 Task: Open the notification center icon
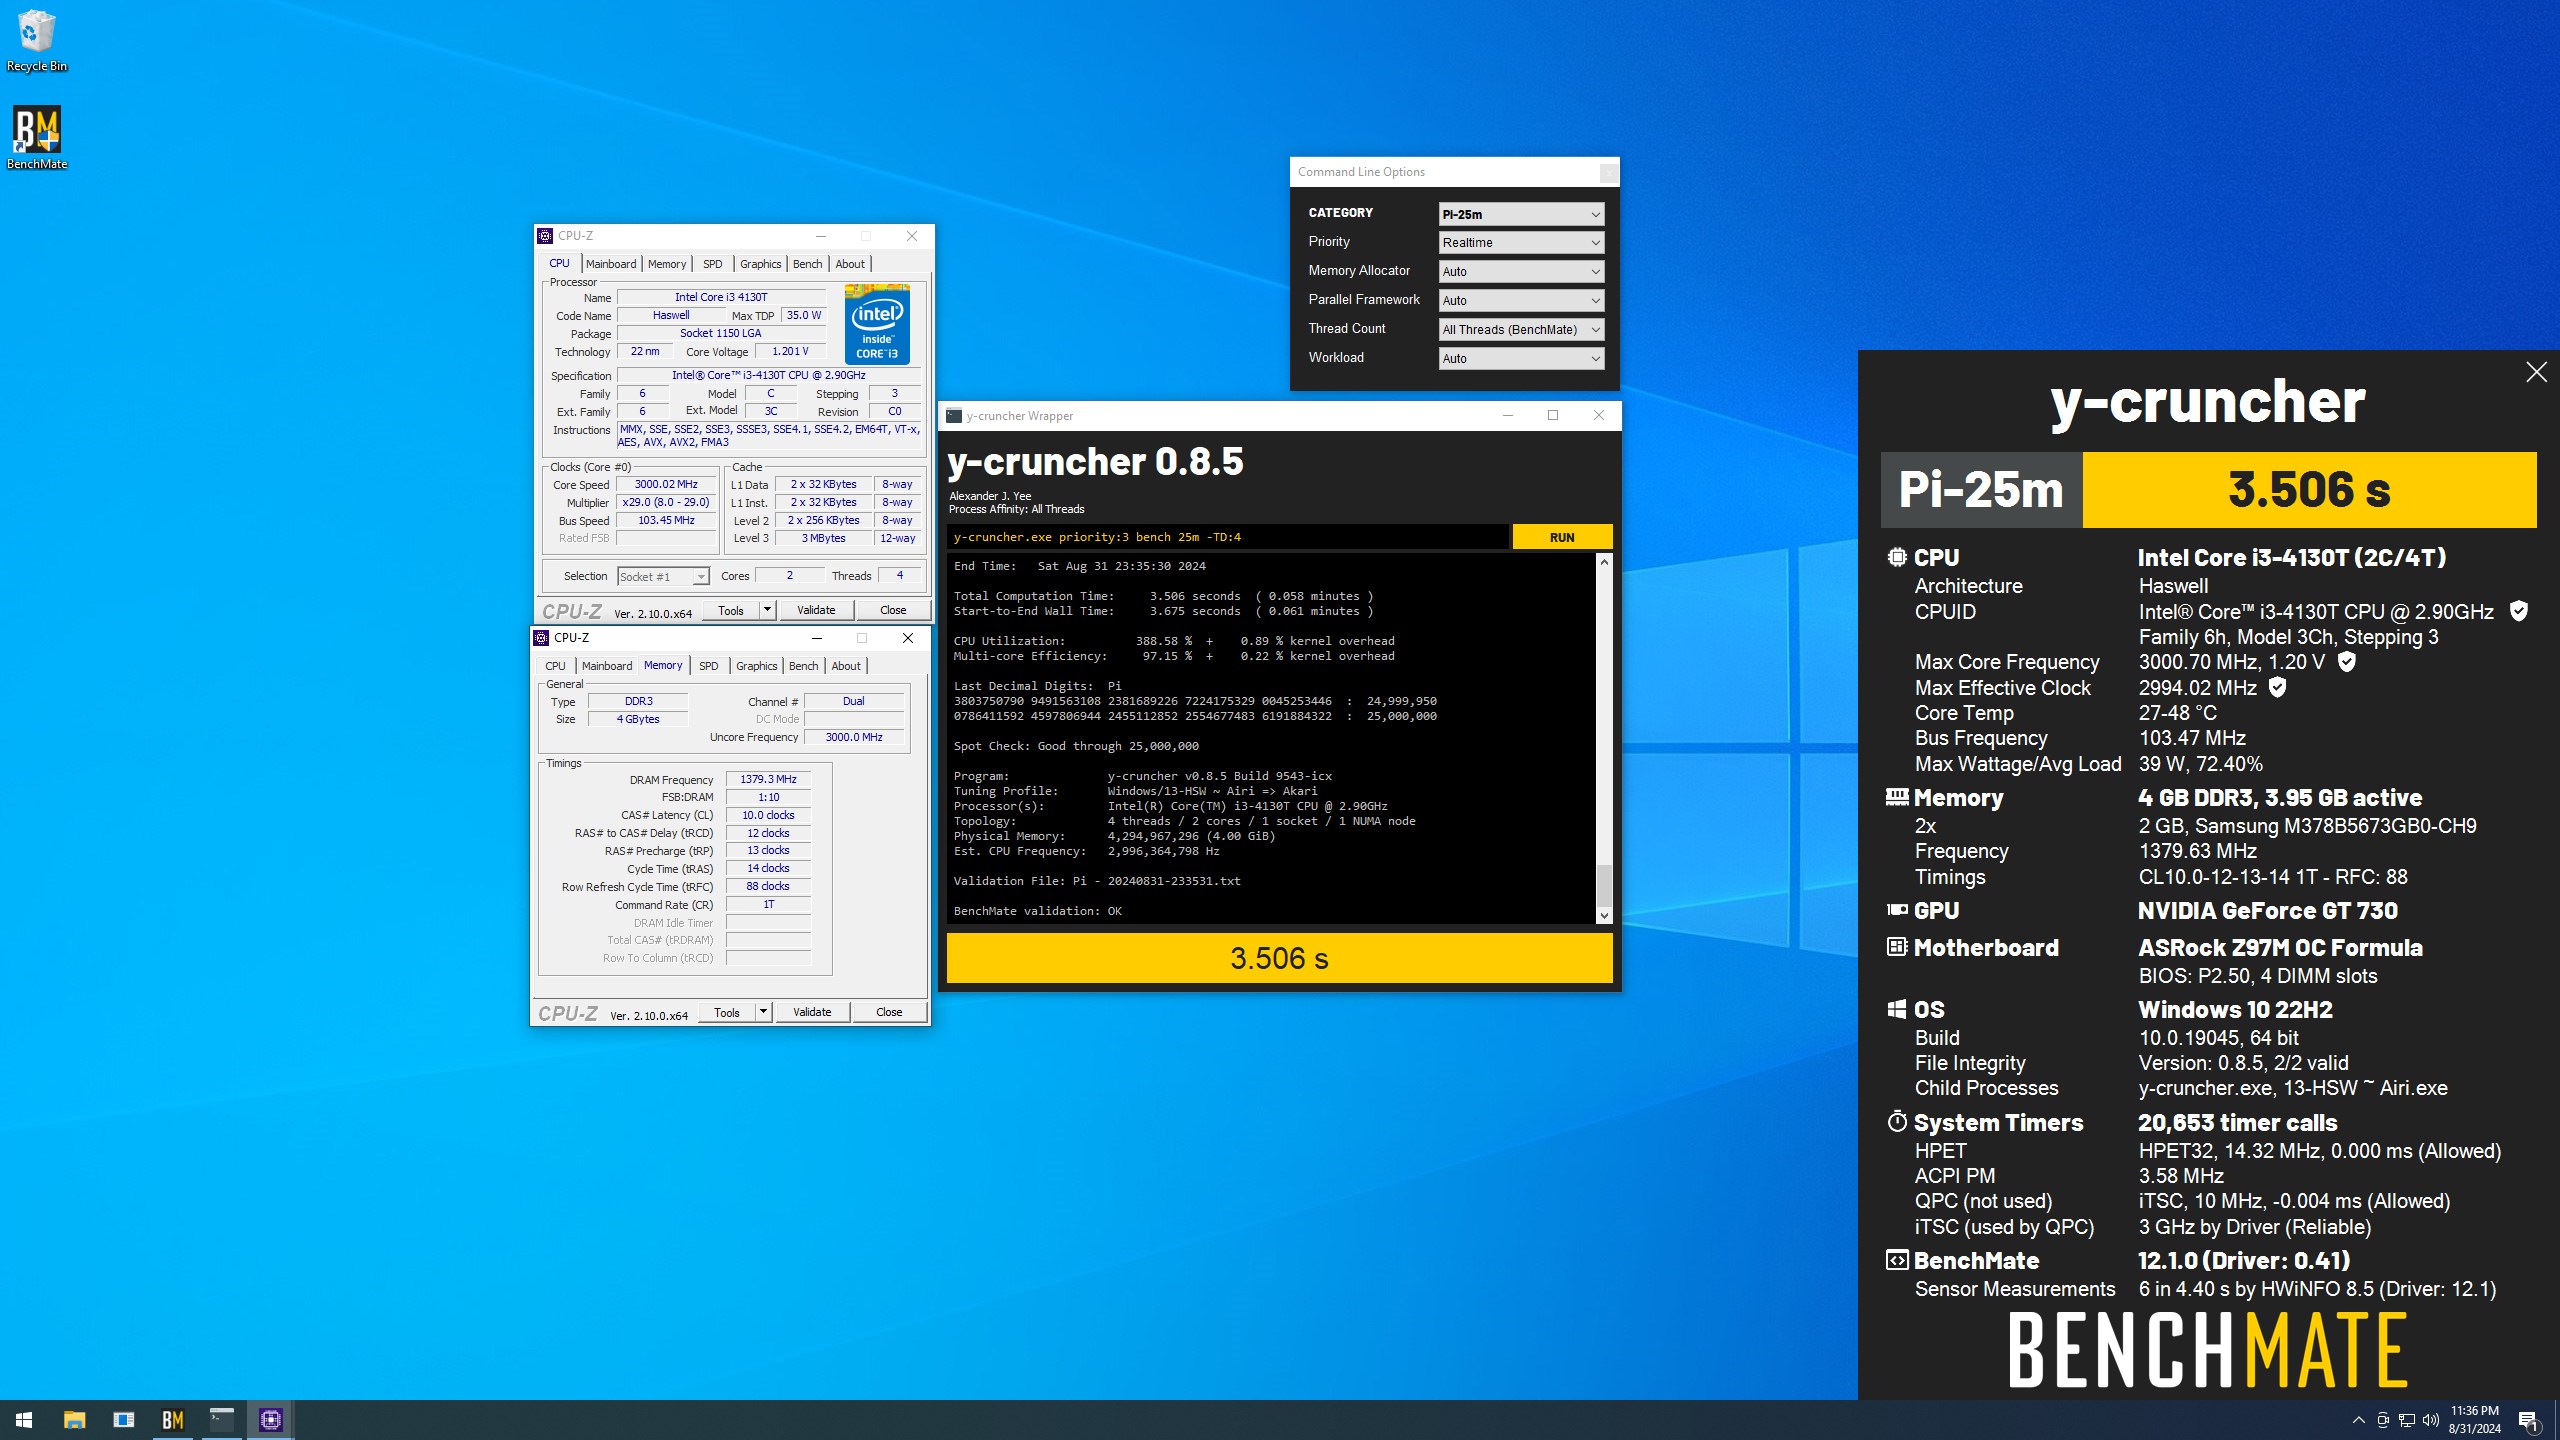(2528, 1419)
